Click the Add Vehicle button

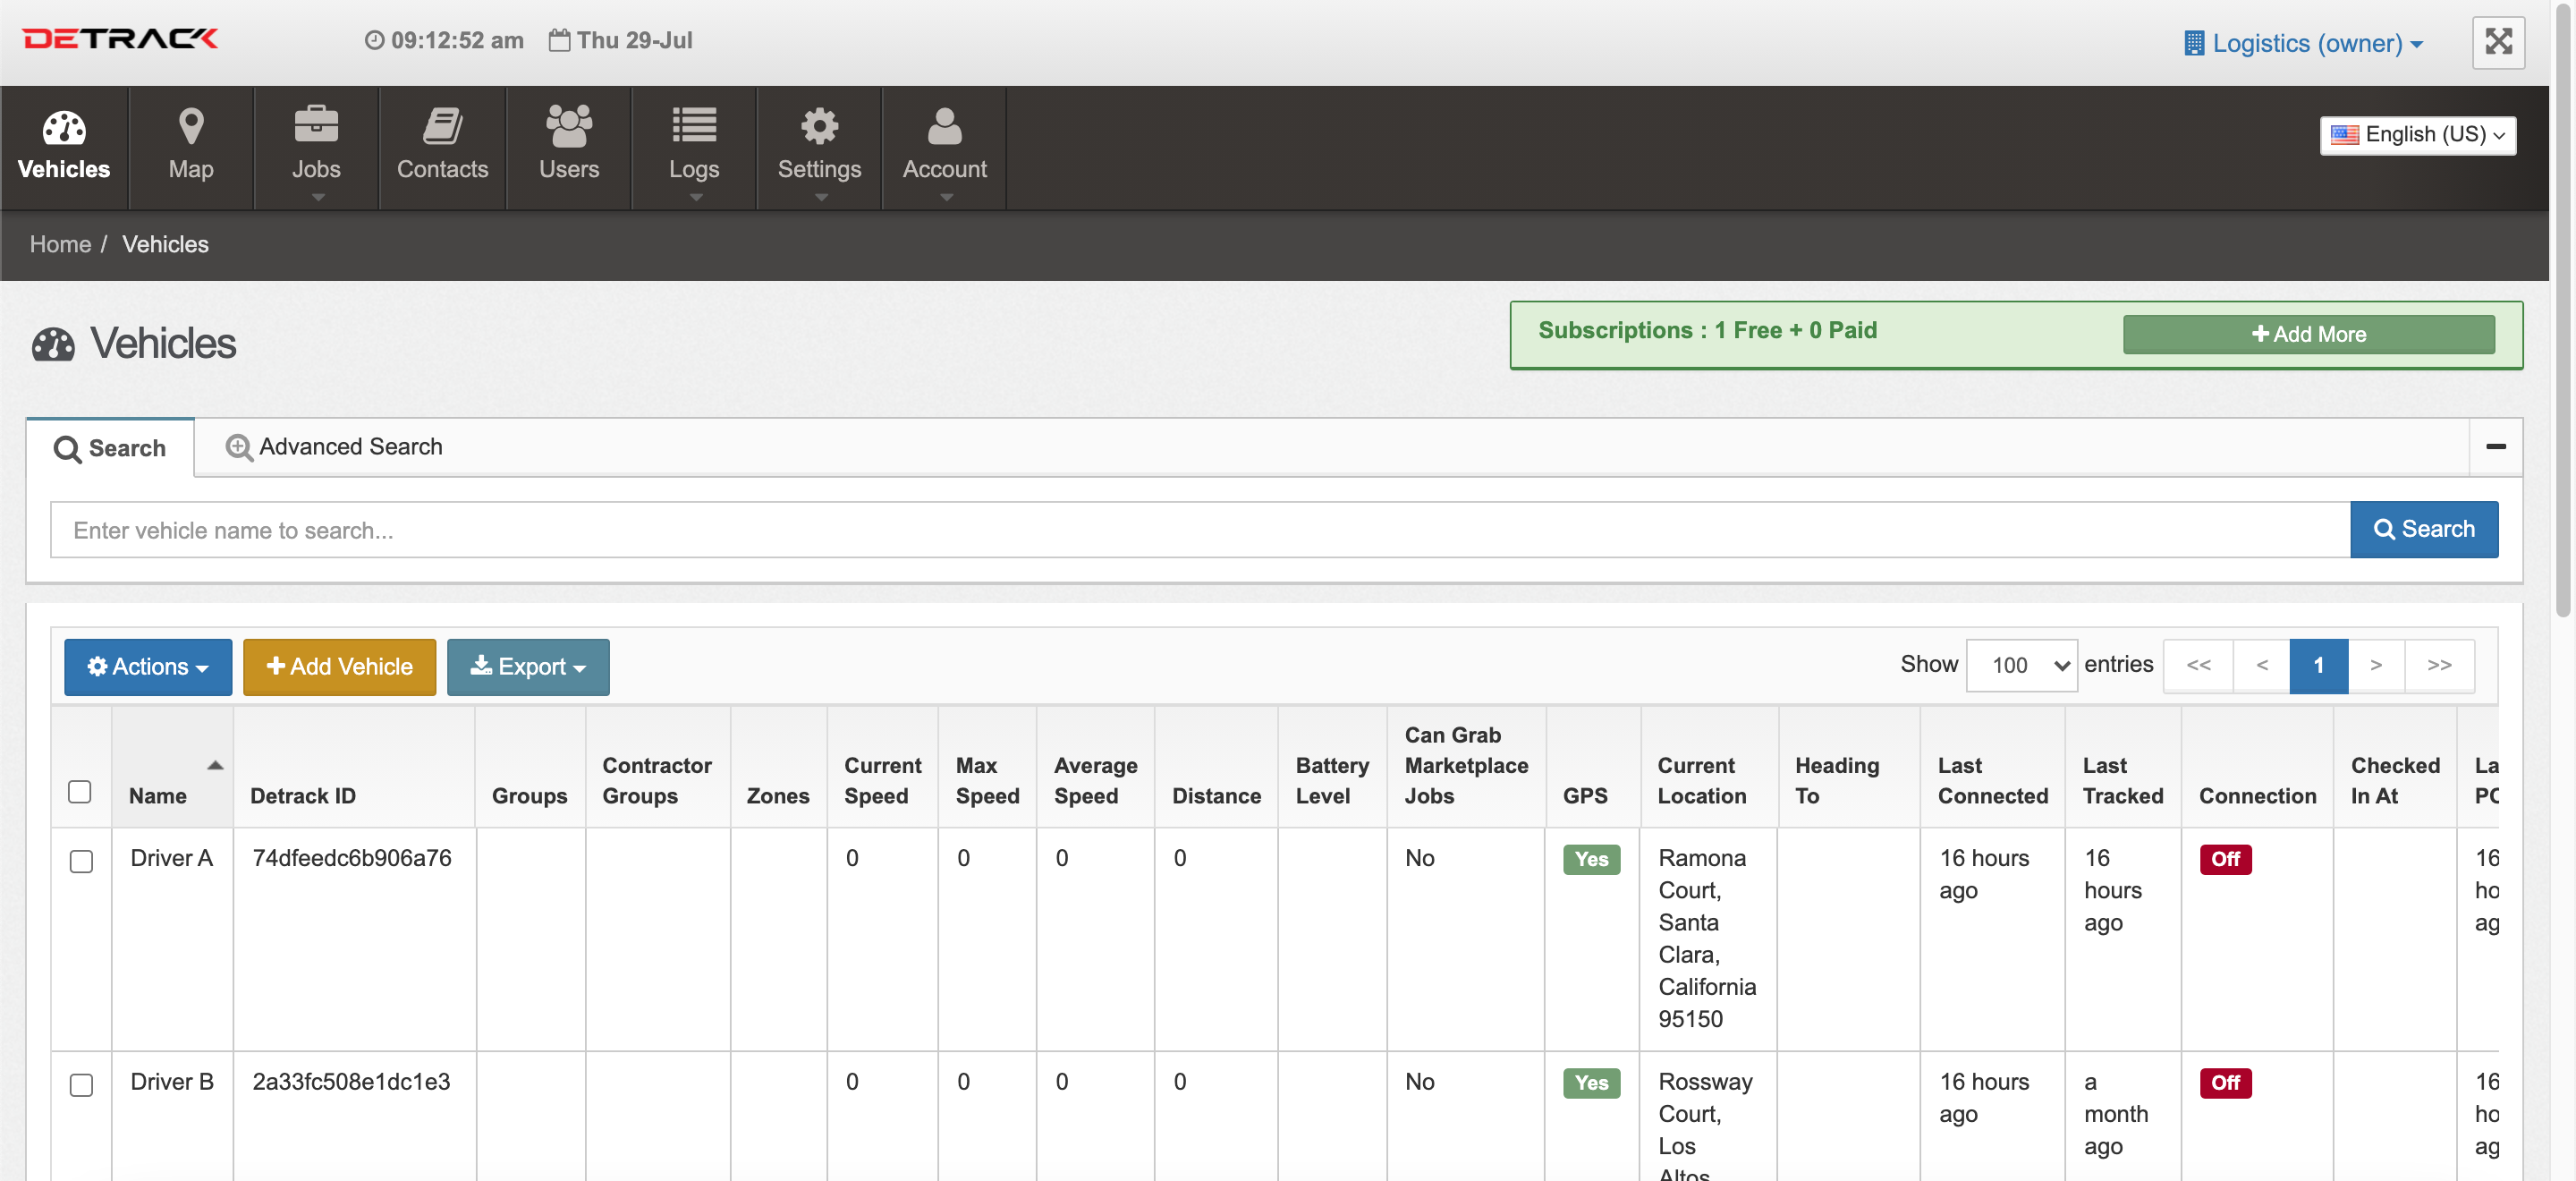point(339,667)
